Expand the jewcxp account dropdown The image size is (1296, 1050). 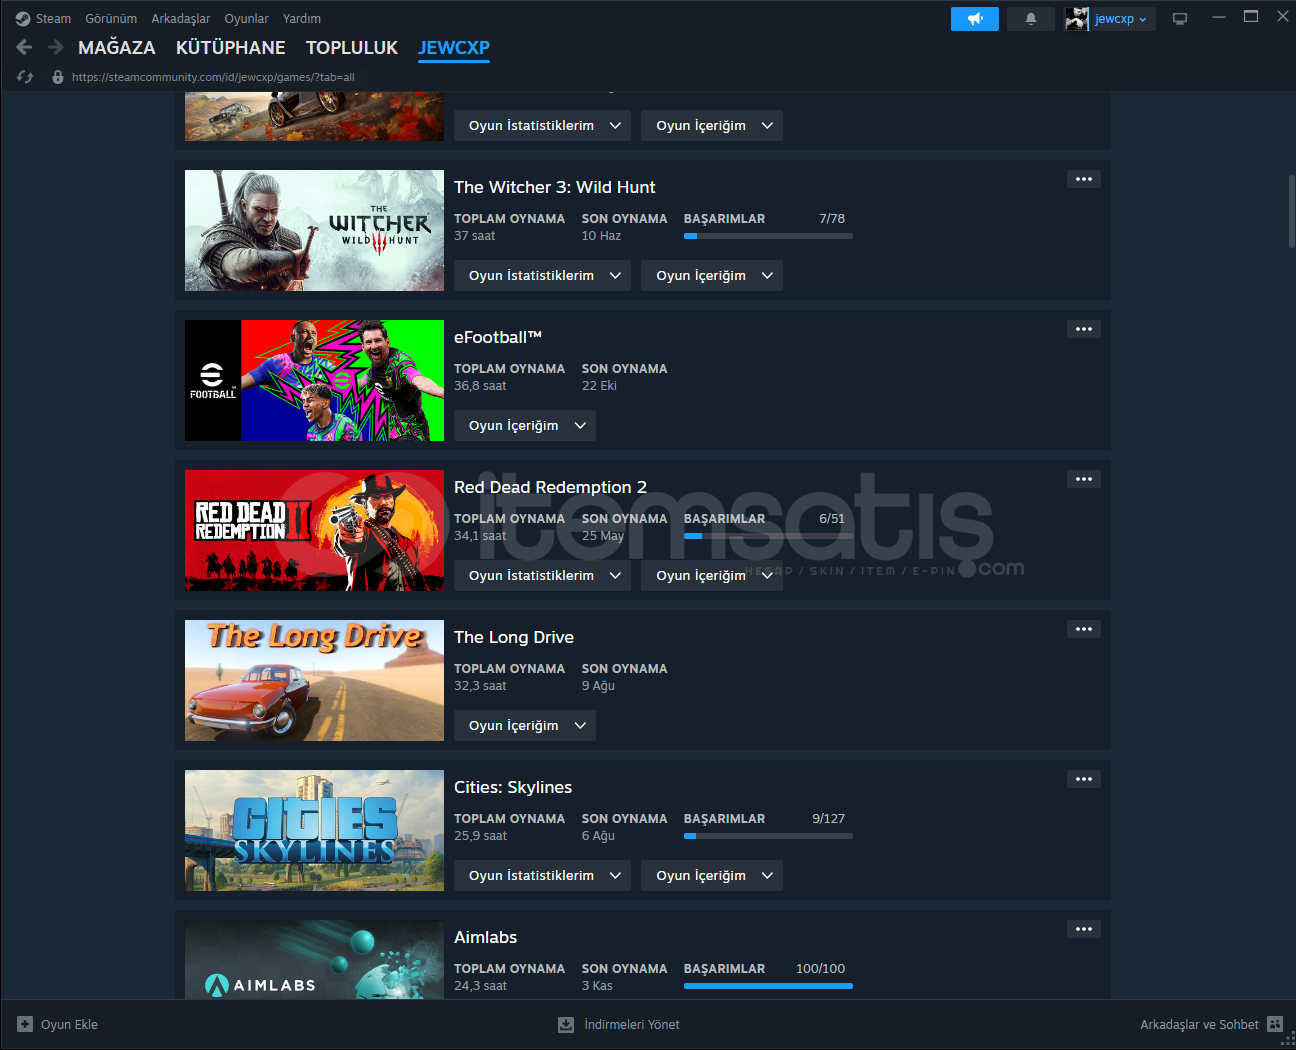coord(1121,19)
